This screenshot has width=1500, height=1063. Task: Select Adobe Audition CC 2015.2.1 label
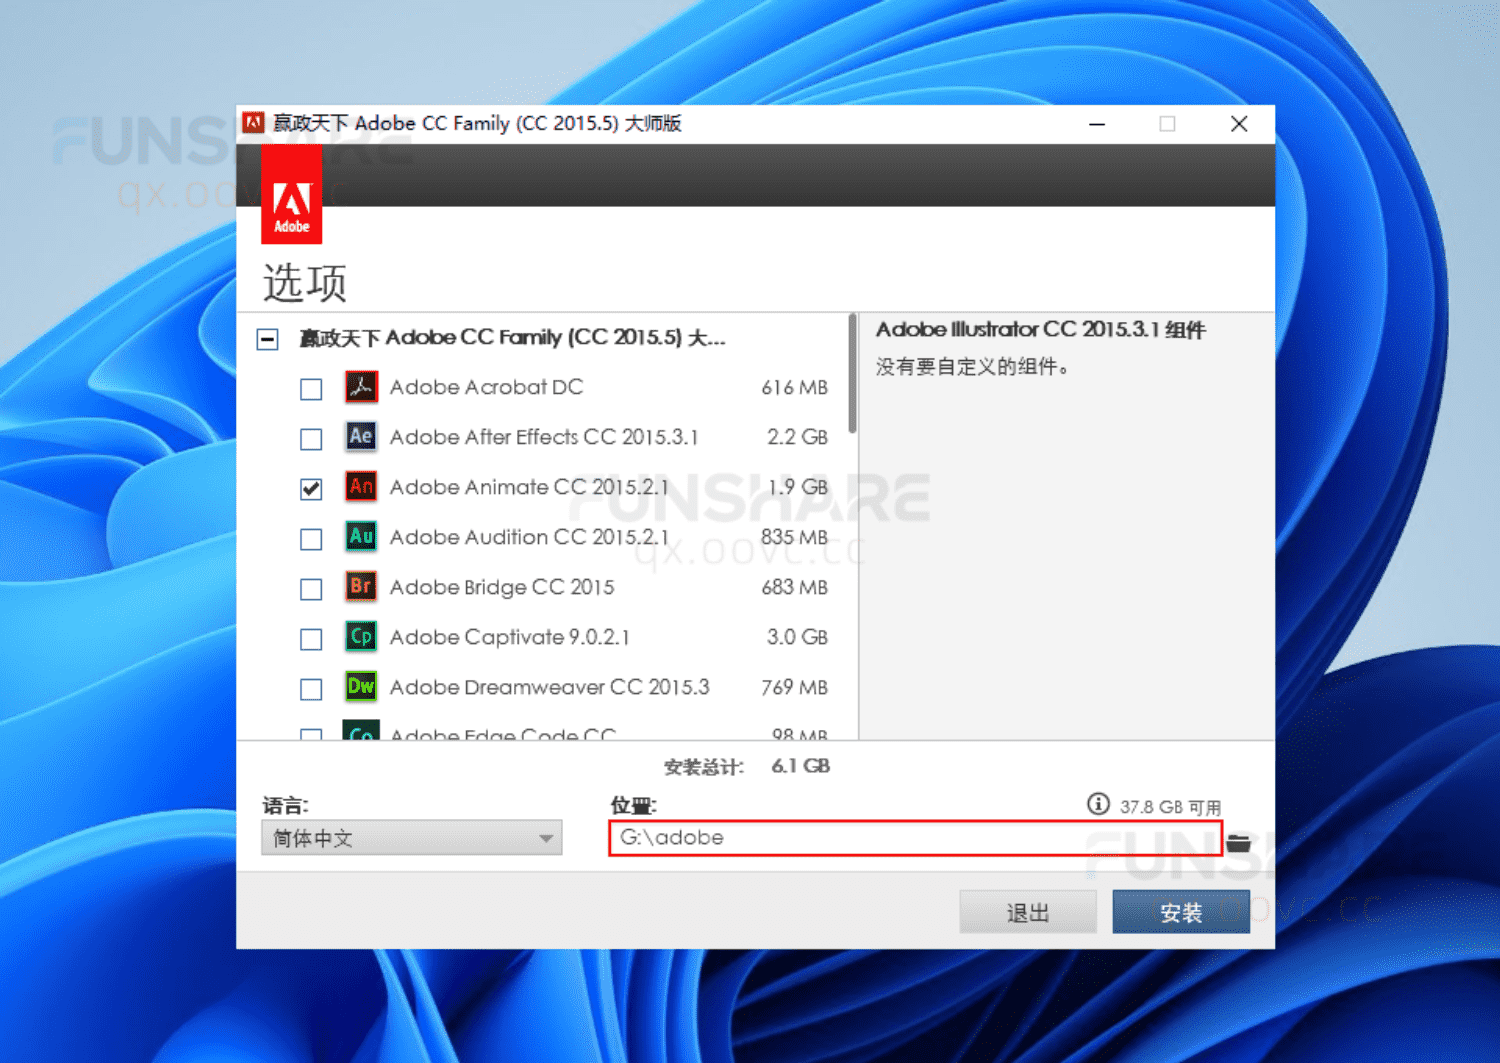(x=529, y=537)
